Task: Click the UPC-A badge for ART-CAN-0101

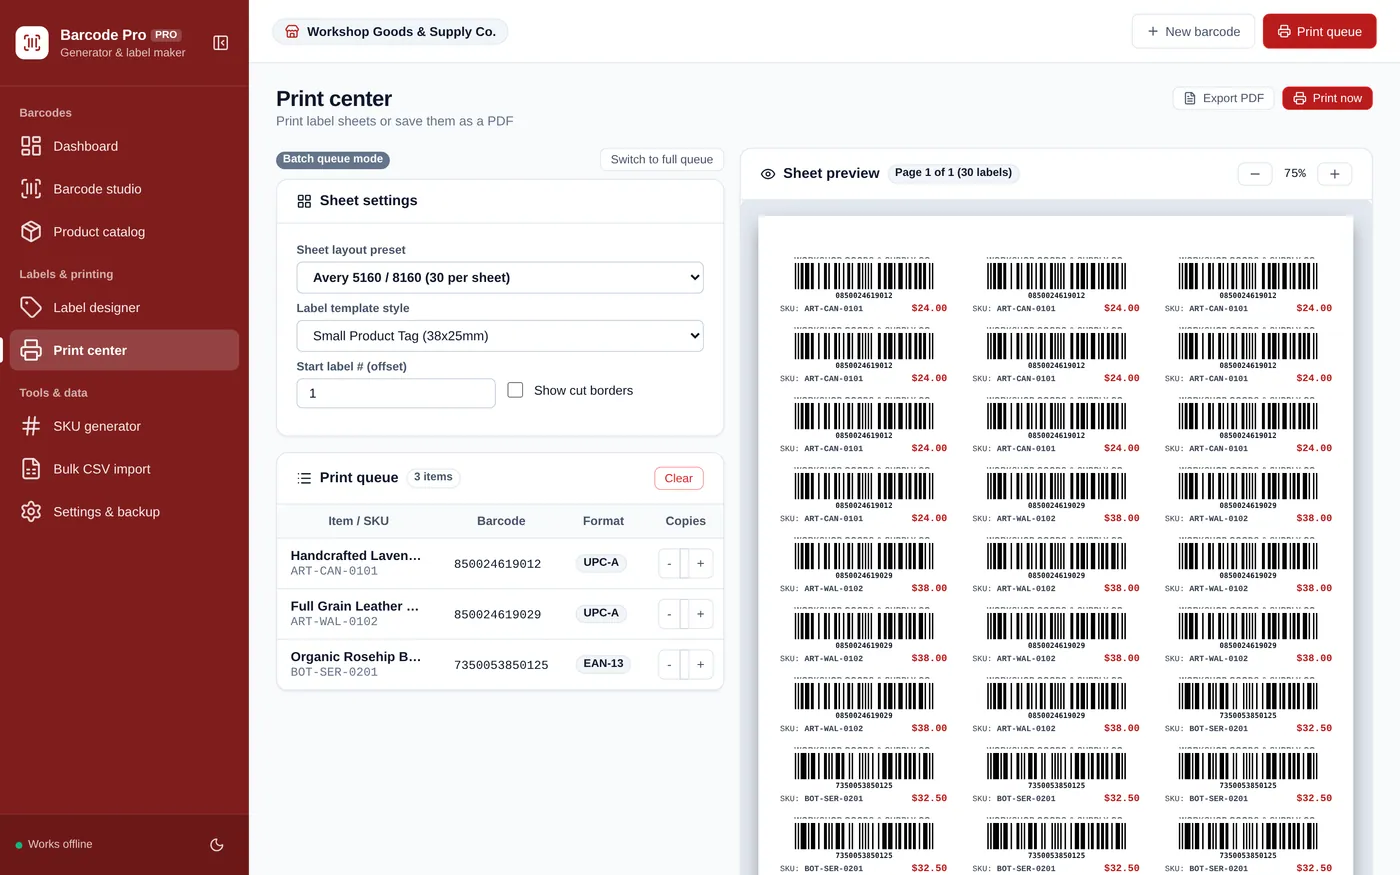Action: (x=601, y=563)
